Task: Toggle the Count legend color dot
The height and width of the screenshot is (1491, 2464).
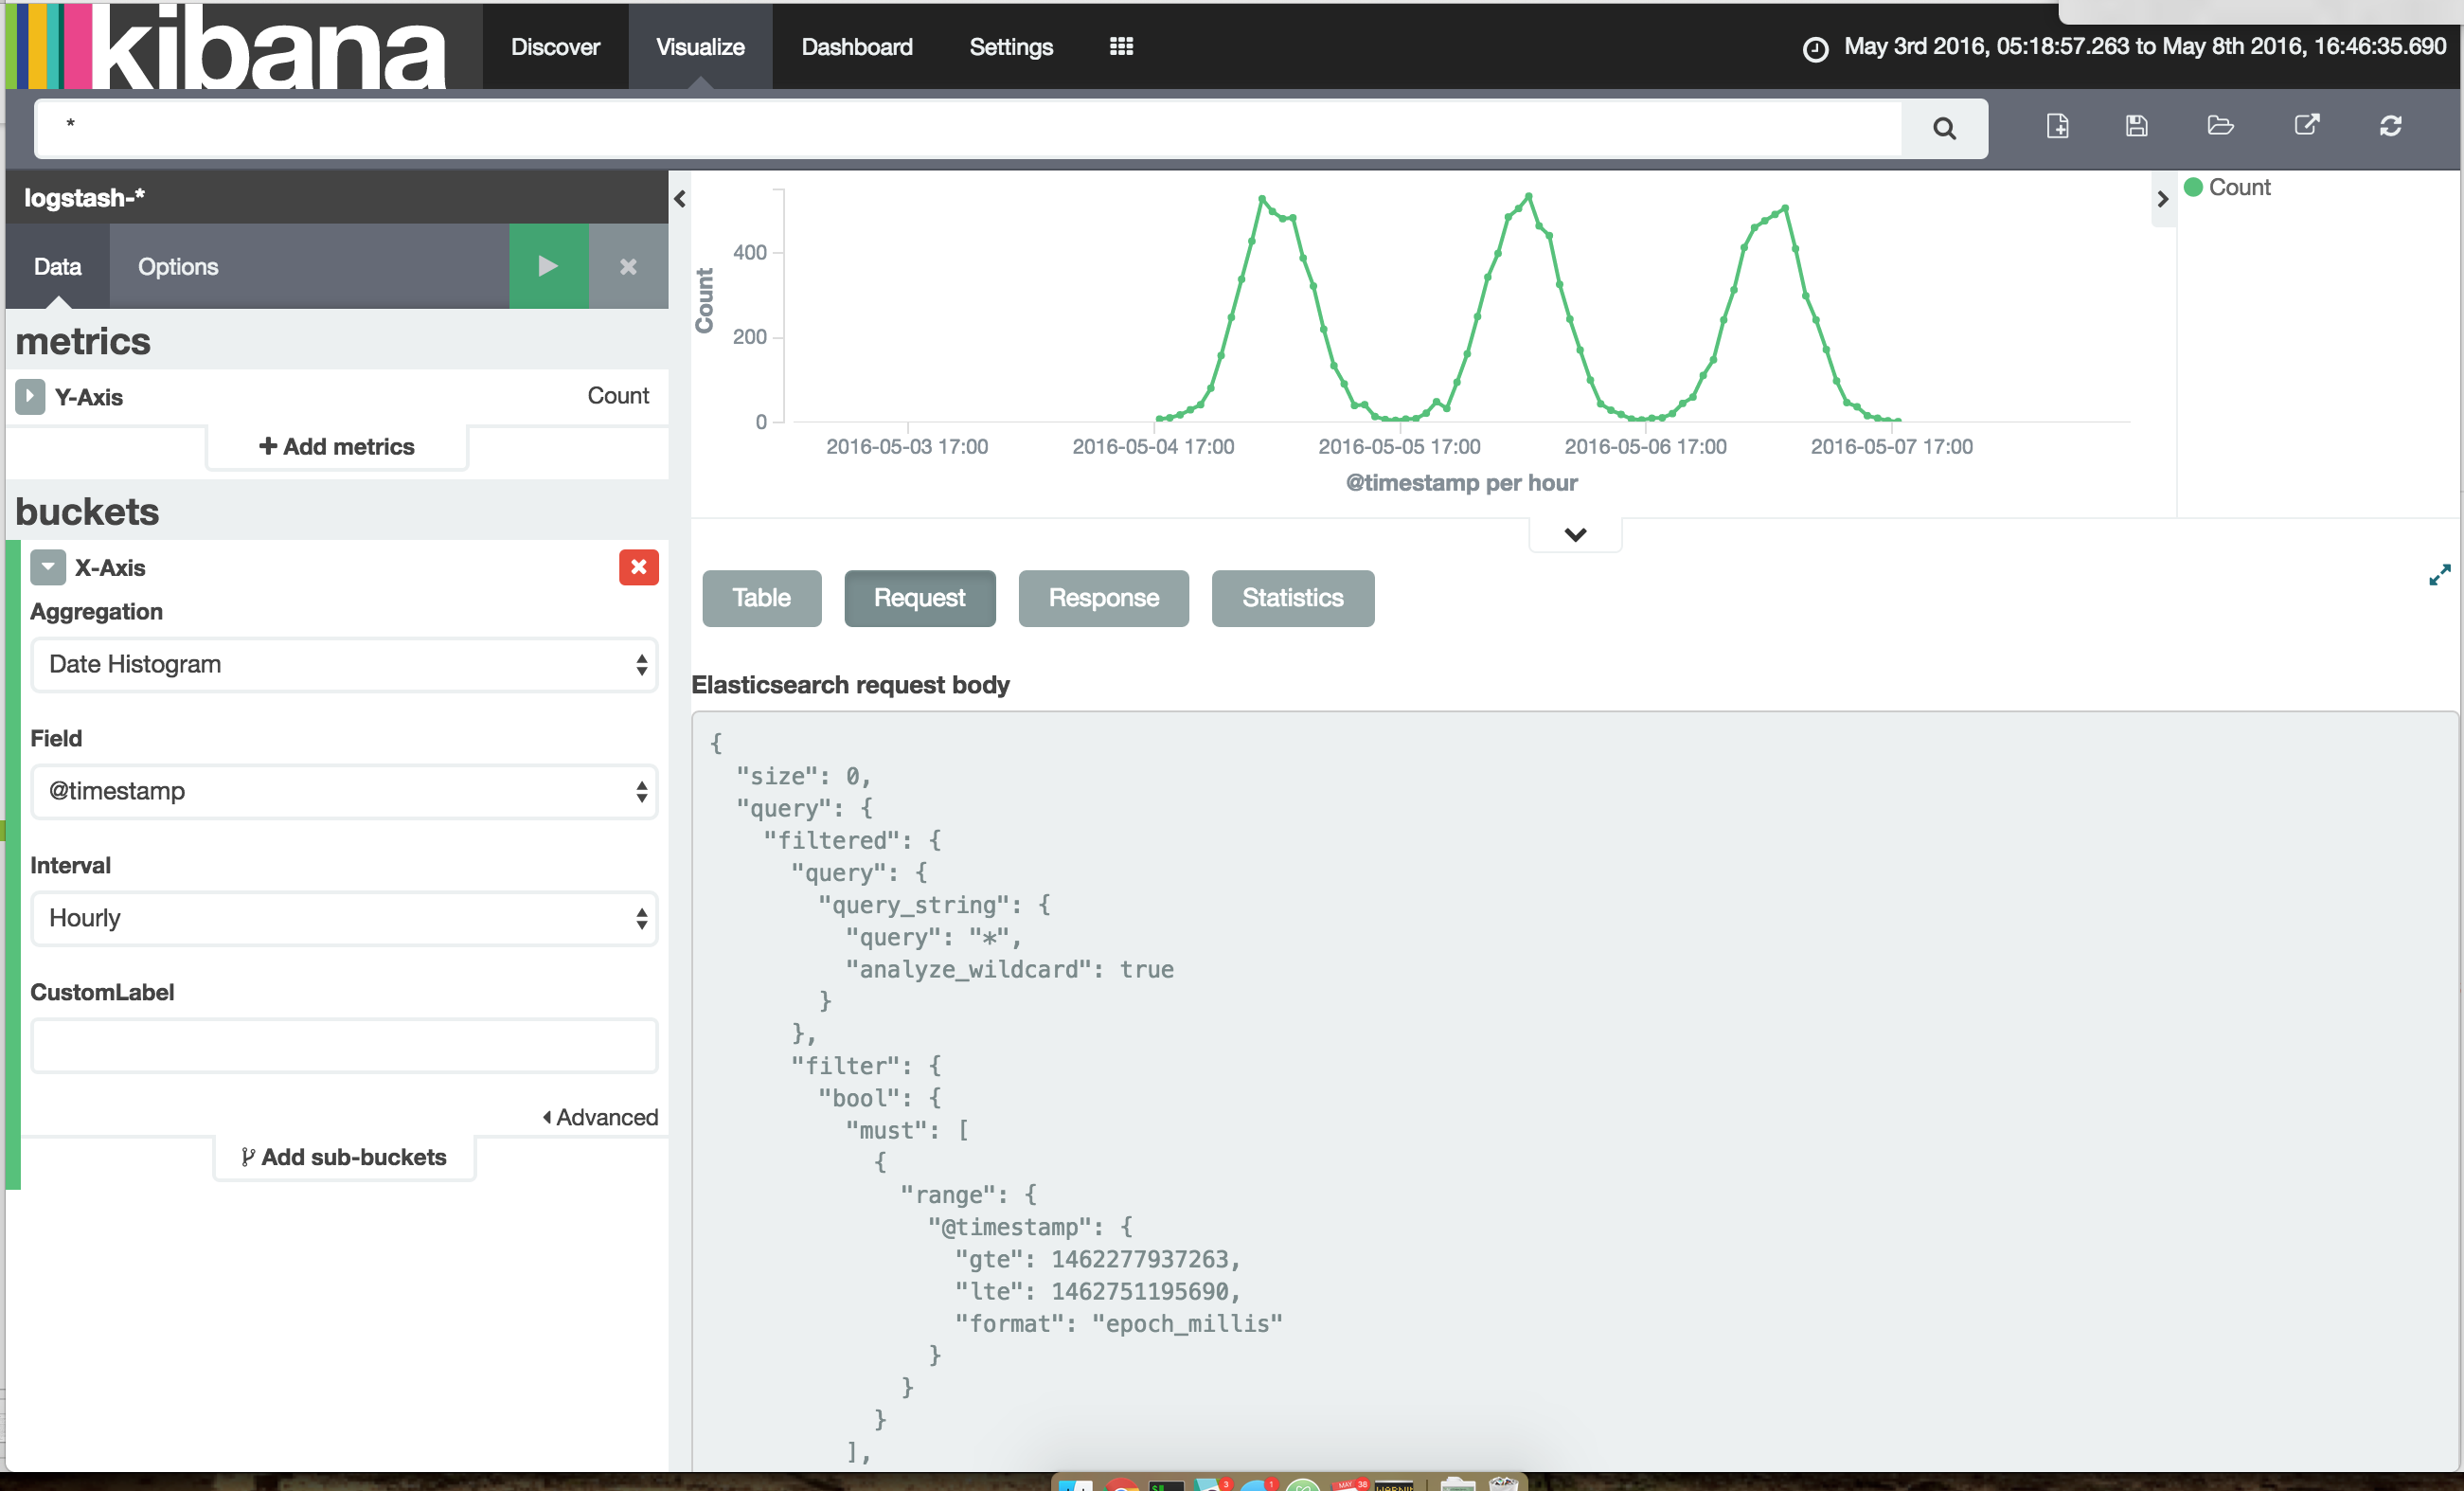Action: pyautogui.click(x=2193, y=187)
